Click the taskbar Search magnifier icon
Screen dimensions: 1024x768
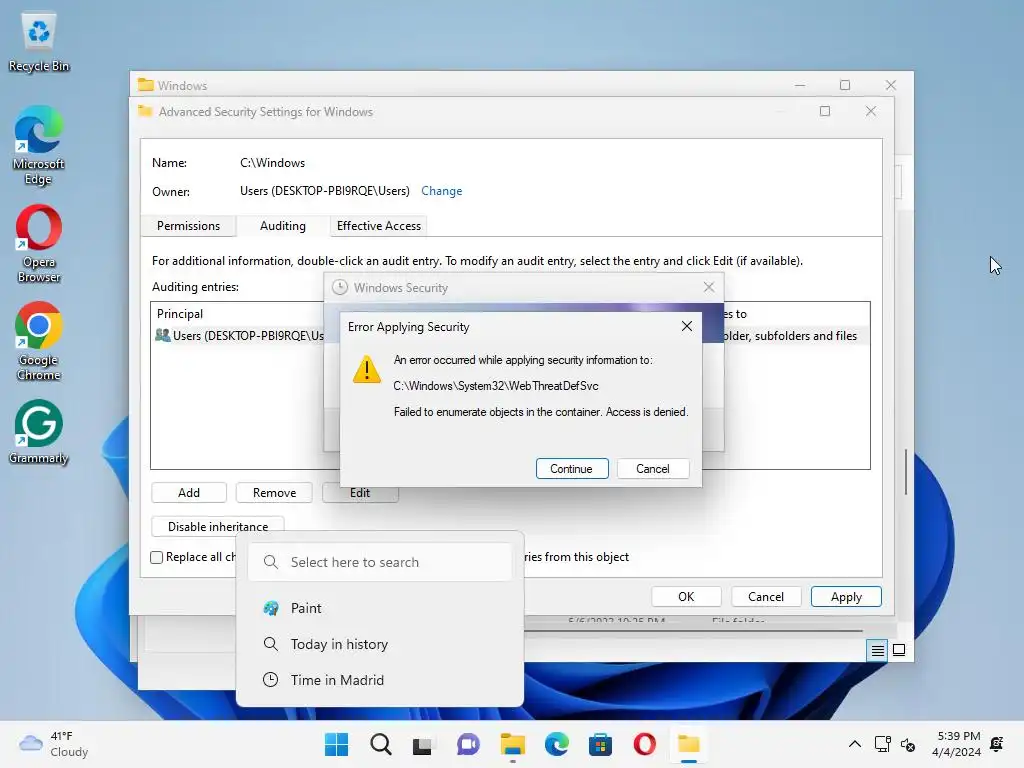coord(380,744)
